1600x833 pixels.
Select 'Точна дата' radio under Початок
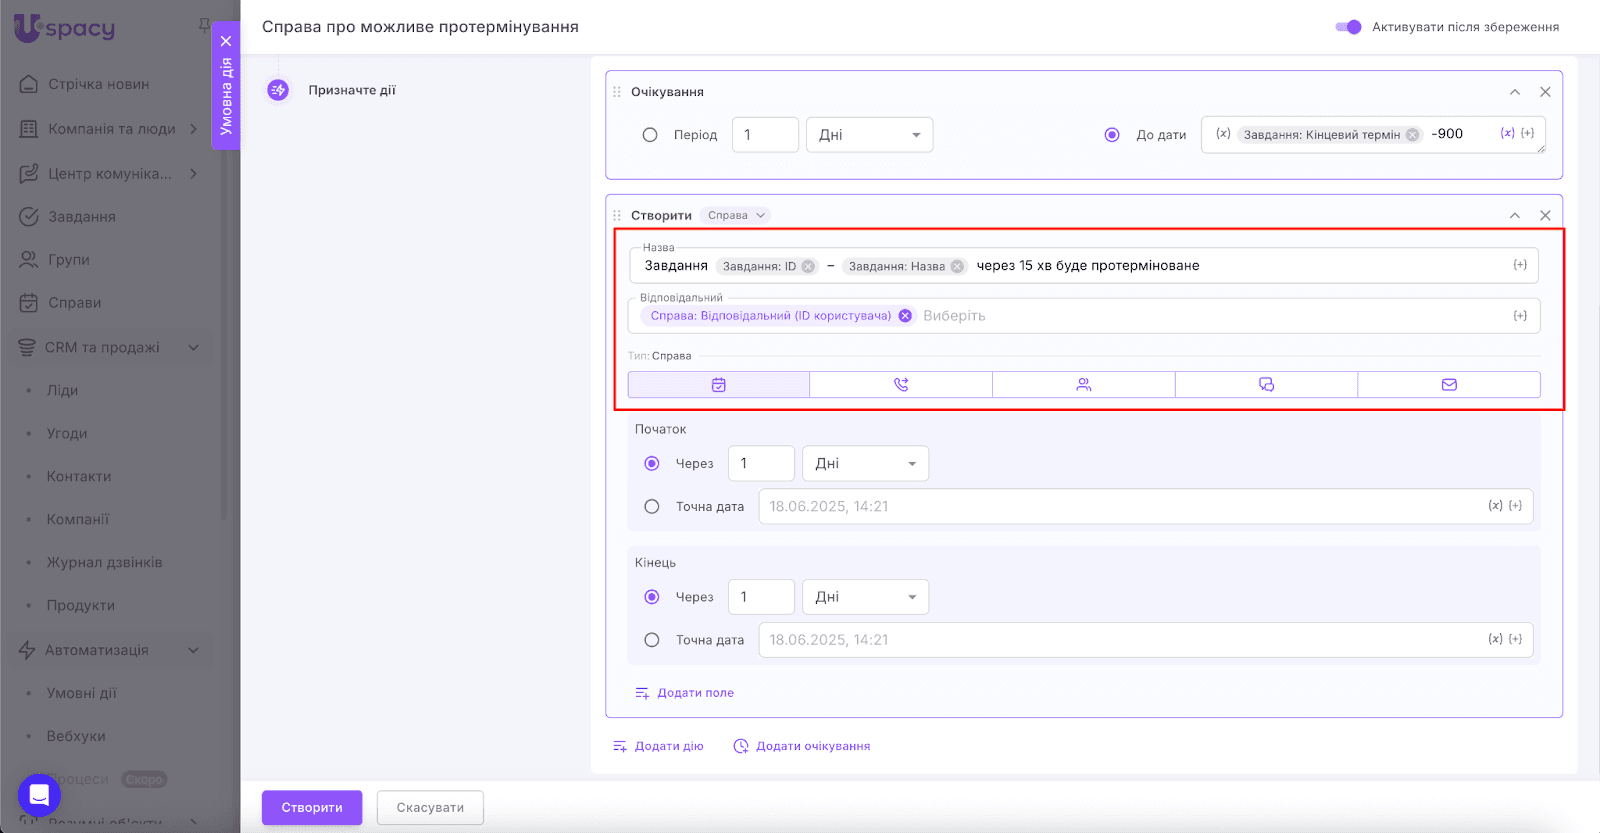coord(652,507)
